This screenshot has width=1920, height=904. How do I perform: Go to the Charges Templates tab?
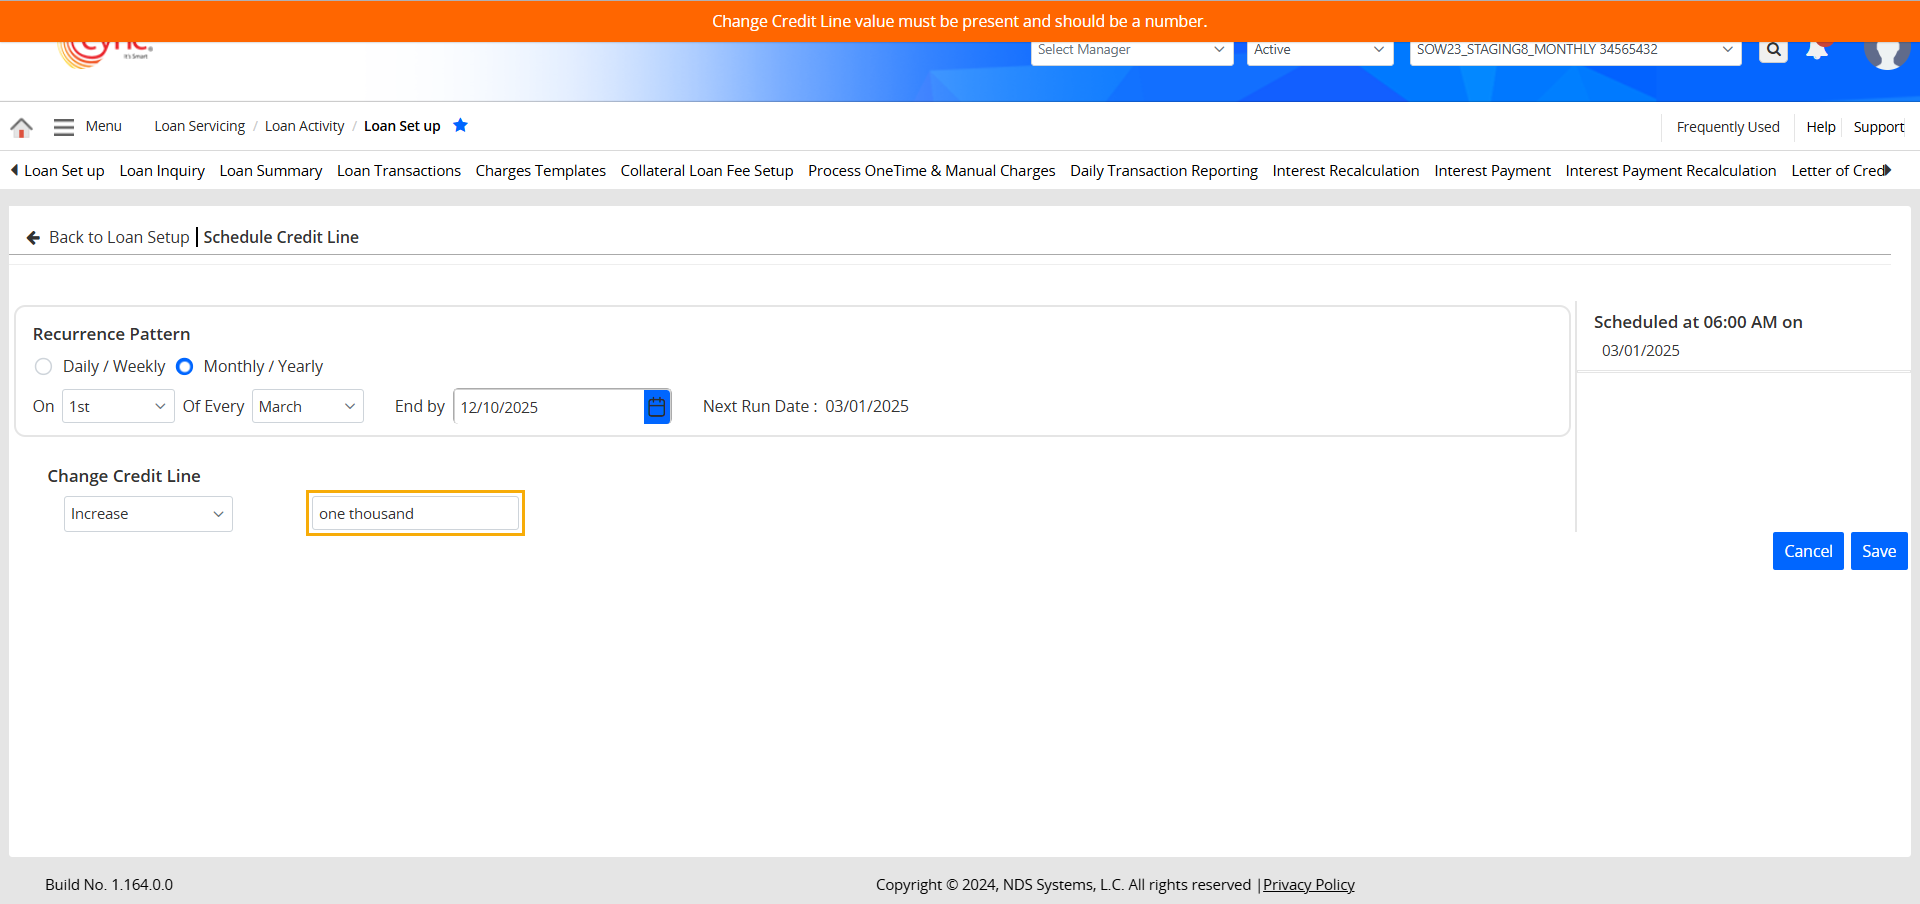pos(540,171)
